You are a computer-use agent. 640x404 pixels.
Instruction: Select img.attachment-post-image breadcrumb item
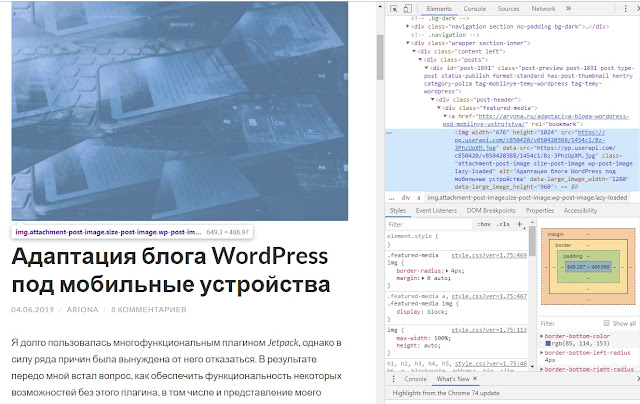(527, 198)
